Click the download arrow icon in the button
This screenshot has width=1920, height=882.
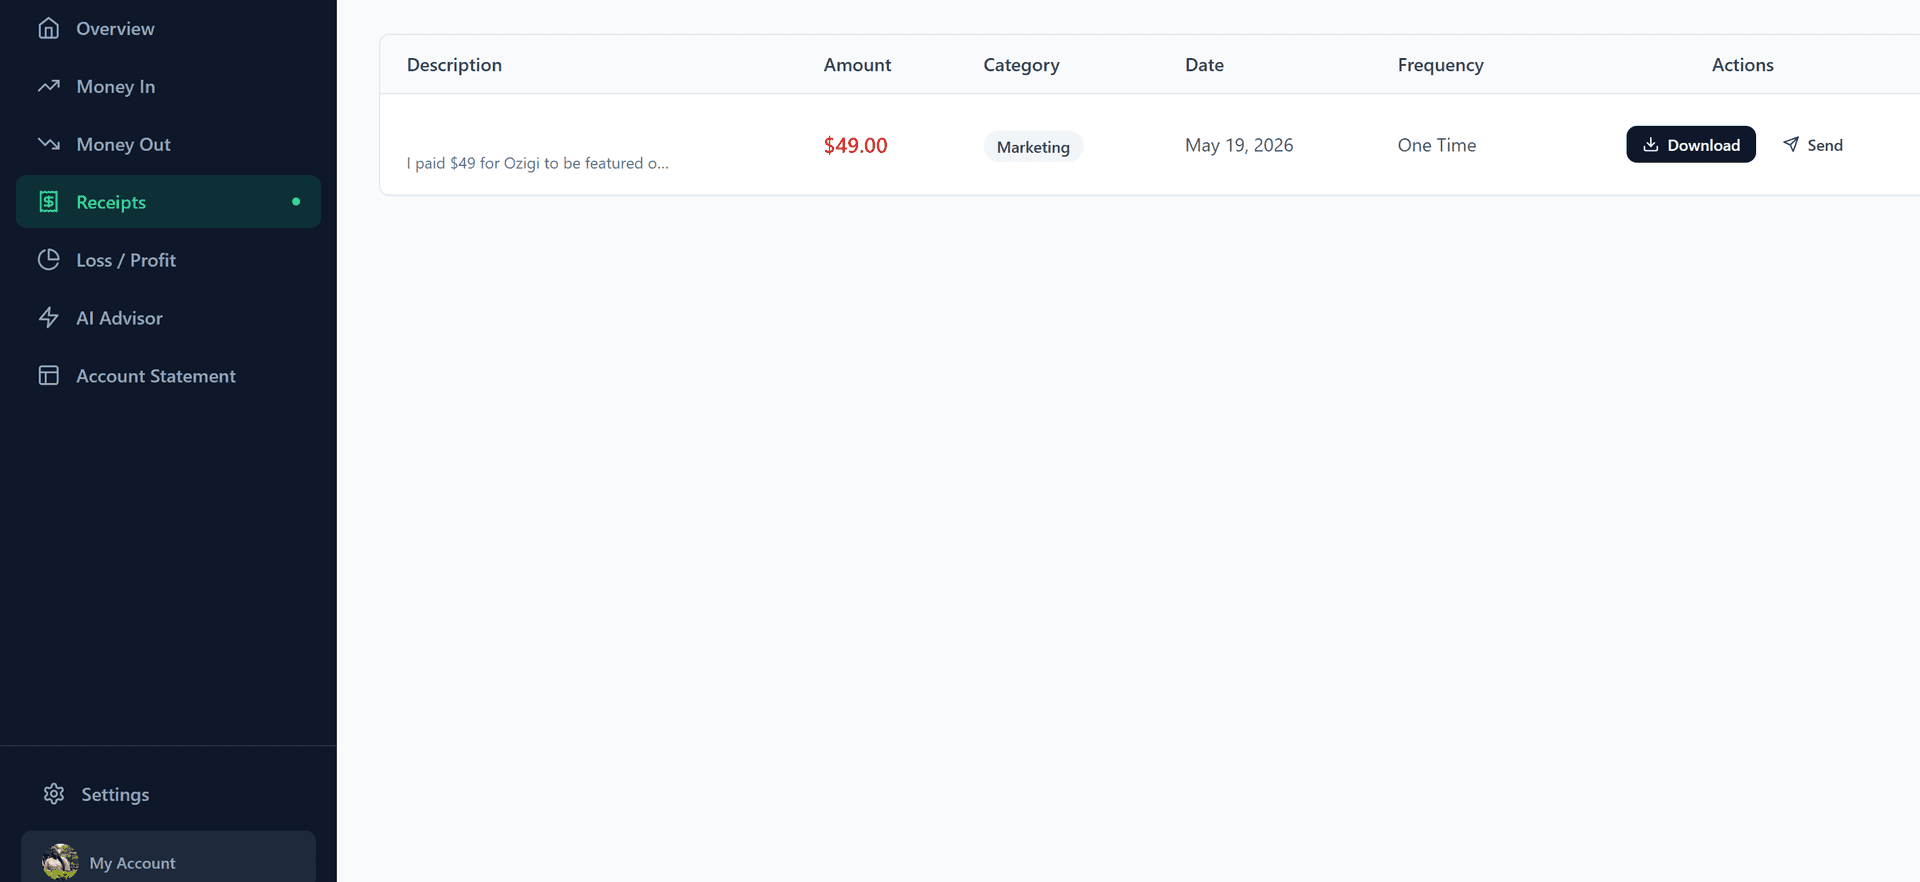tap(1650, 145)
